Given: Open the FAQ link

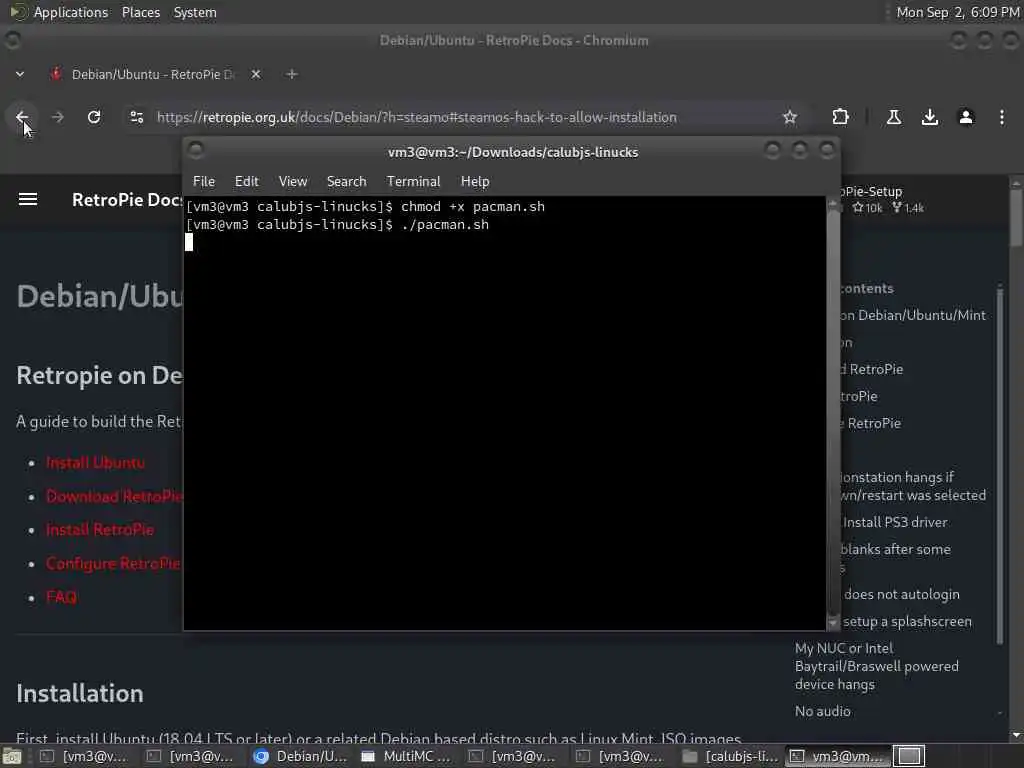Looking at the screenshot, I should click(x=61, y=597).
